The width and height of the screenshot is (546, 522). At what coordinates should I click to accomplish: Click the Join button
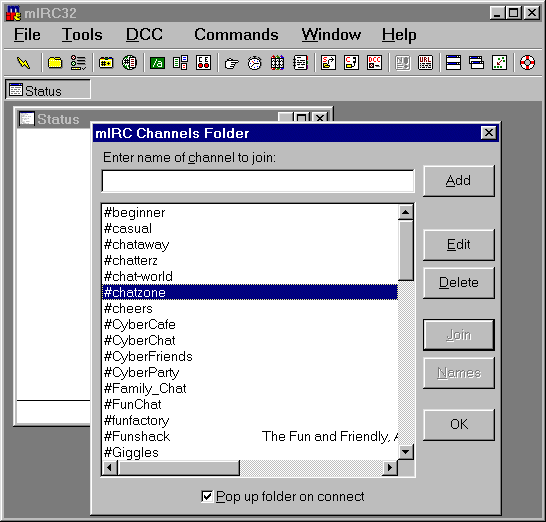(459, 335)
